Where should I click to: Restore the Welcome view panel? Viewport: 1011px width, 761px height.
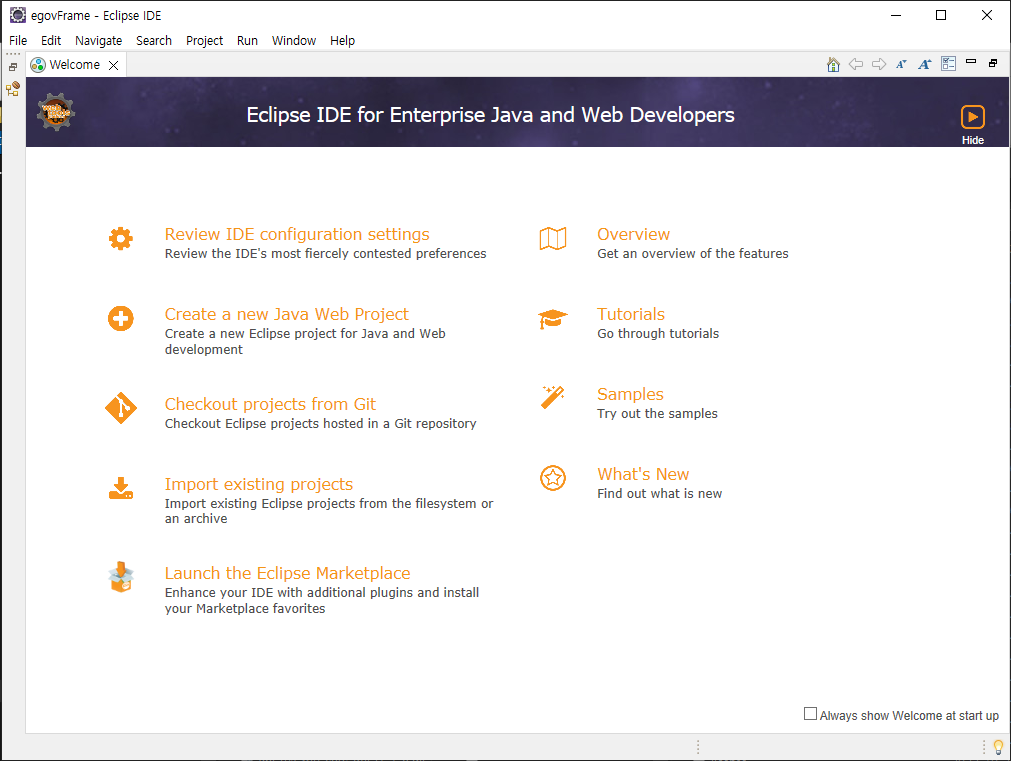(993, 63)
